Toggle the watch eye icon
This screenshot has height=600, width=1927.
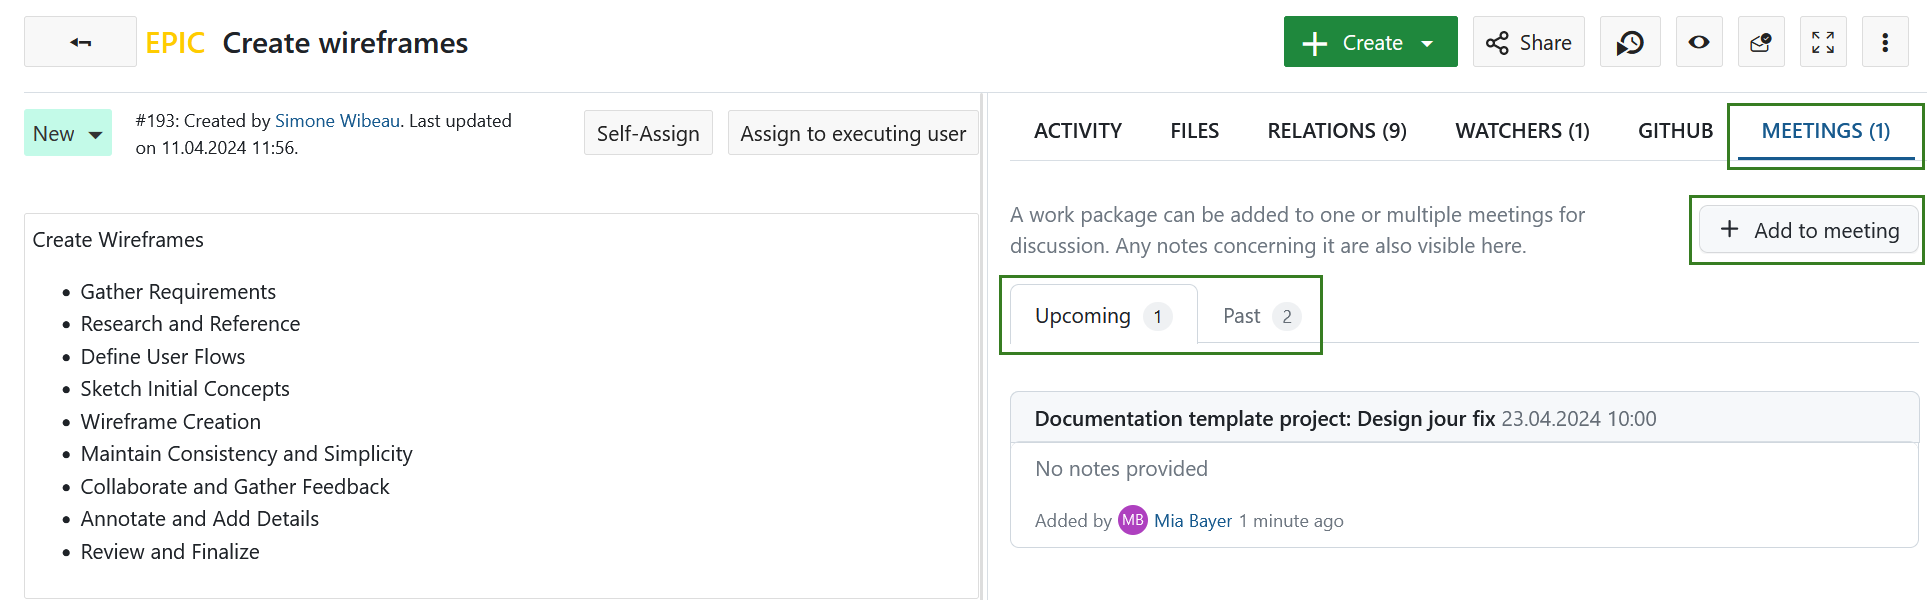tap(1698, 42)
